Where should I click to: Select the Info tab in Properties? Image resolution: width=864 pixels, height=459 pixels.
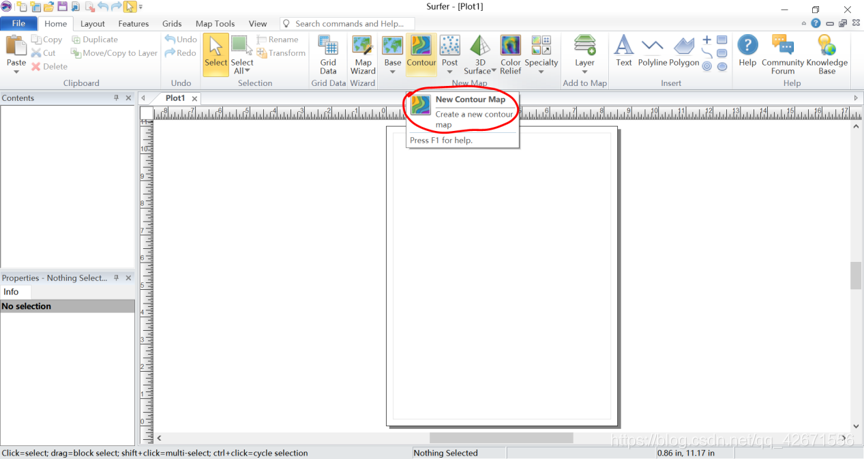tap(11, 292)
